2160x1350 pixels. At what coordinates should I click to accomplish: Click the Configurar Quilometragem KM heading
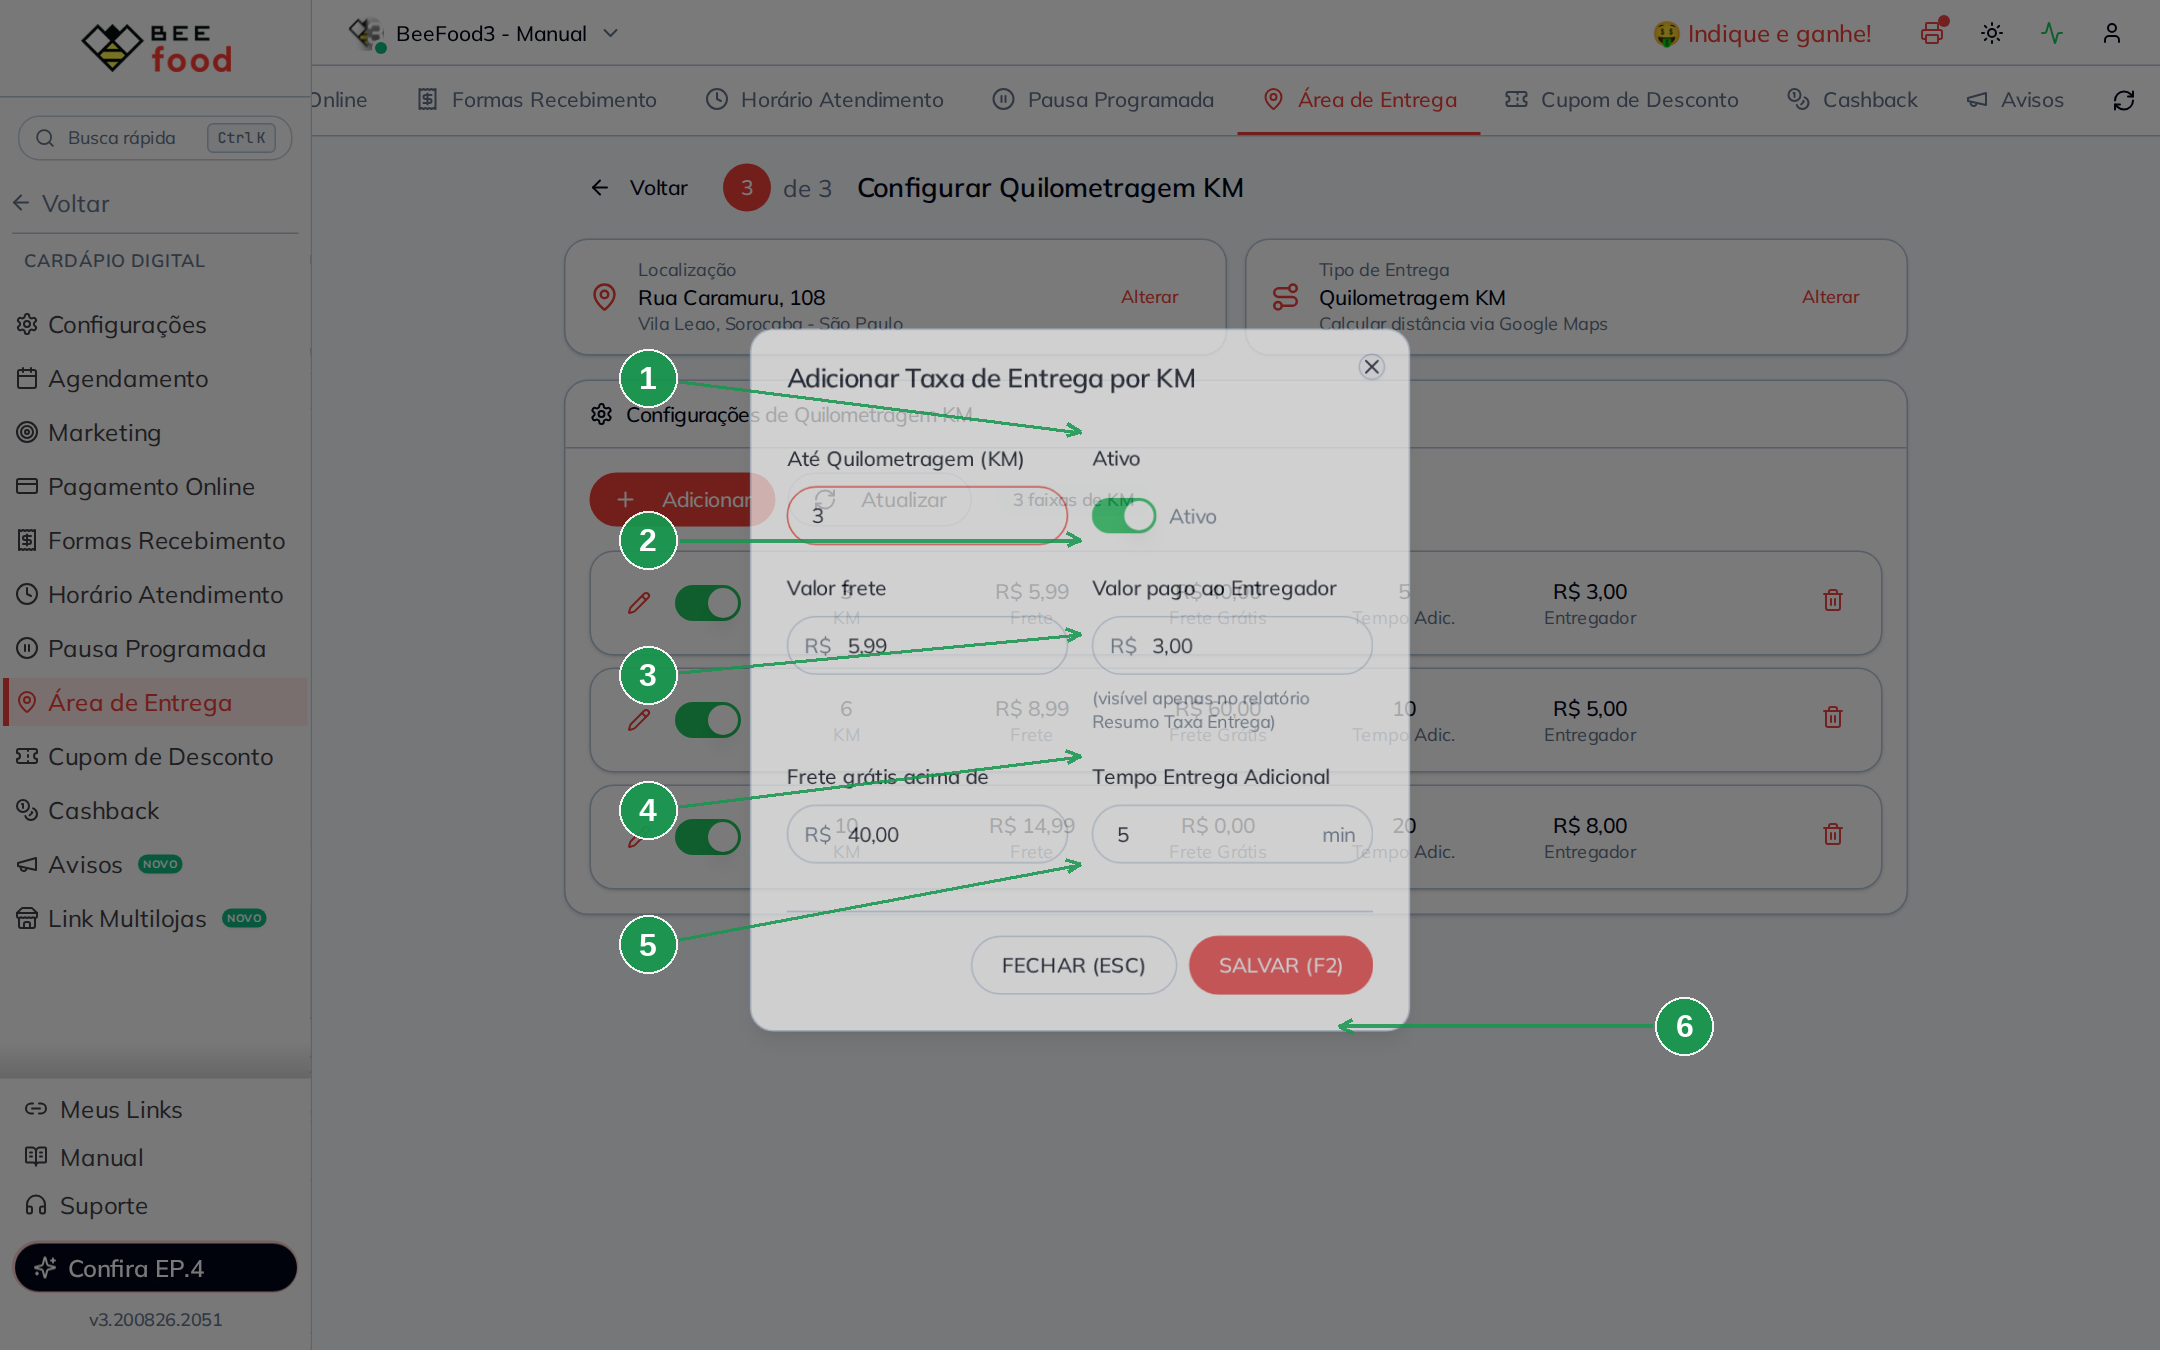click(1050, 188)
